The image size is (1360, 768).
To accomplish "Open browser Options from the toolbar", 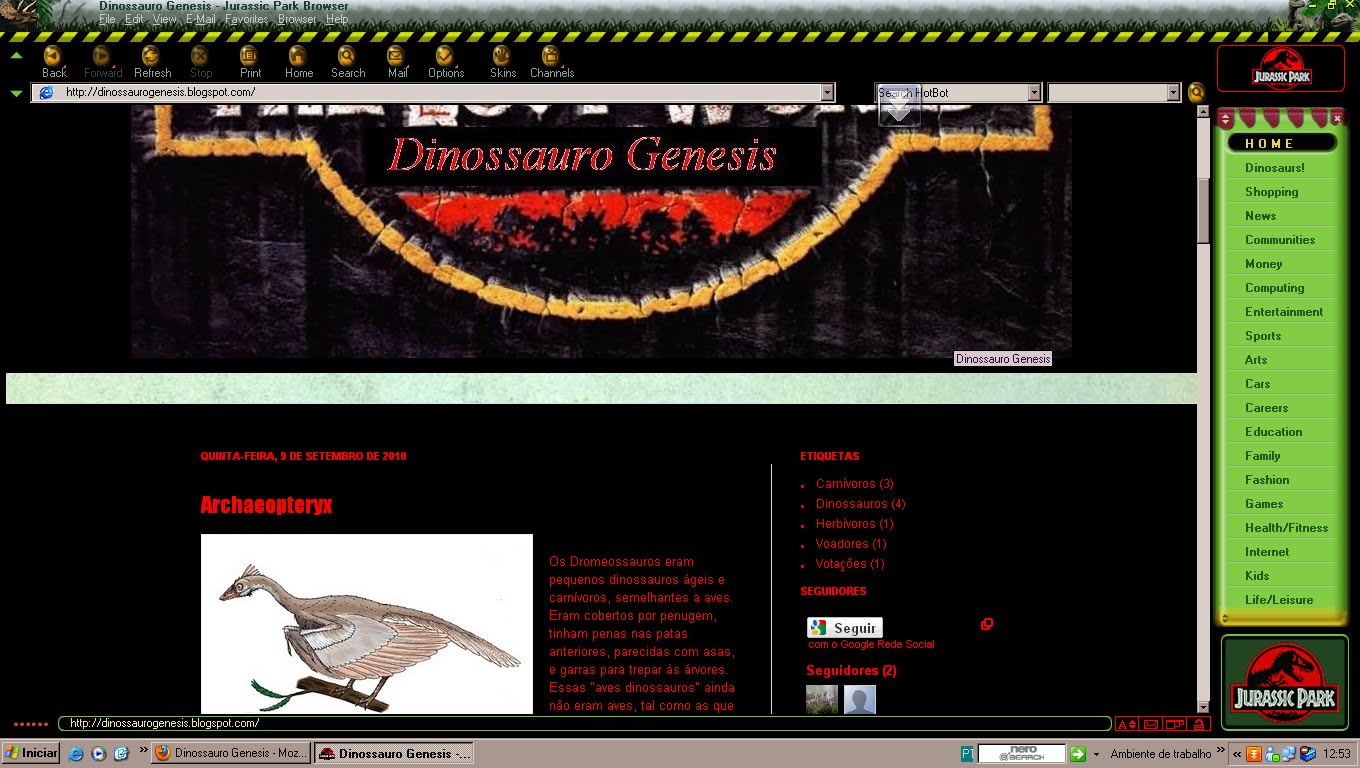I will pyautogui.click(x=445, y=61).
